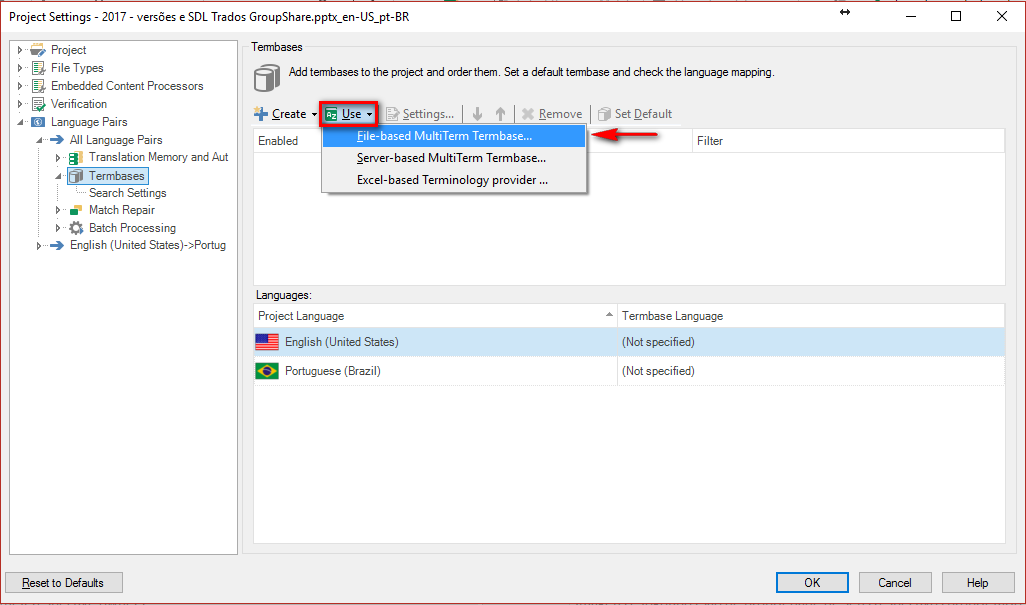Click the Settings... toolbar label
Screen dimensions: 1026x605
click(x=428, y=114)
